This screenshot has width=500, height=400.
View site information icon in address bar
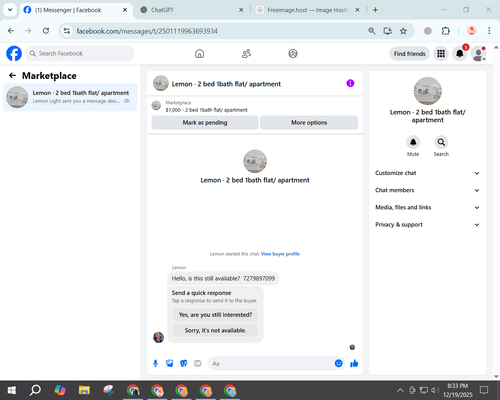point(67,31)
